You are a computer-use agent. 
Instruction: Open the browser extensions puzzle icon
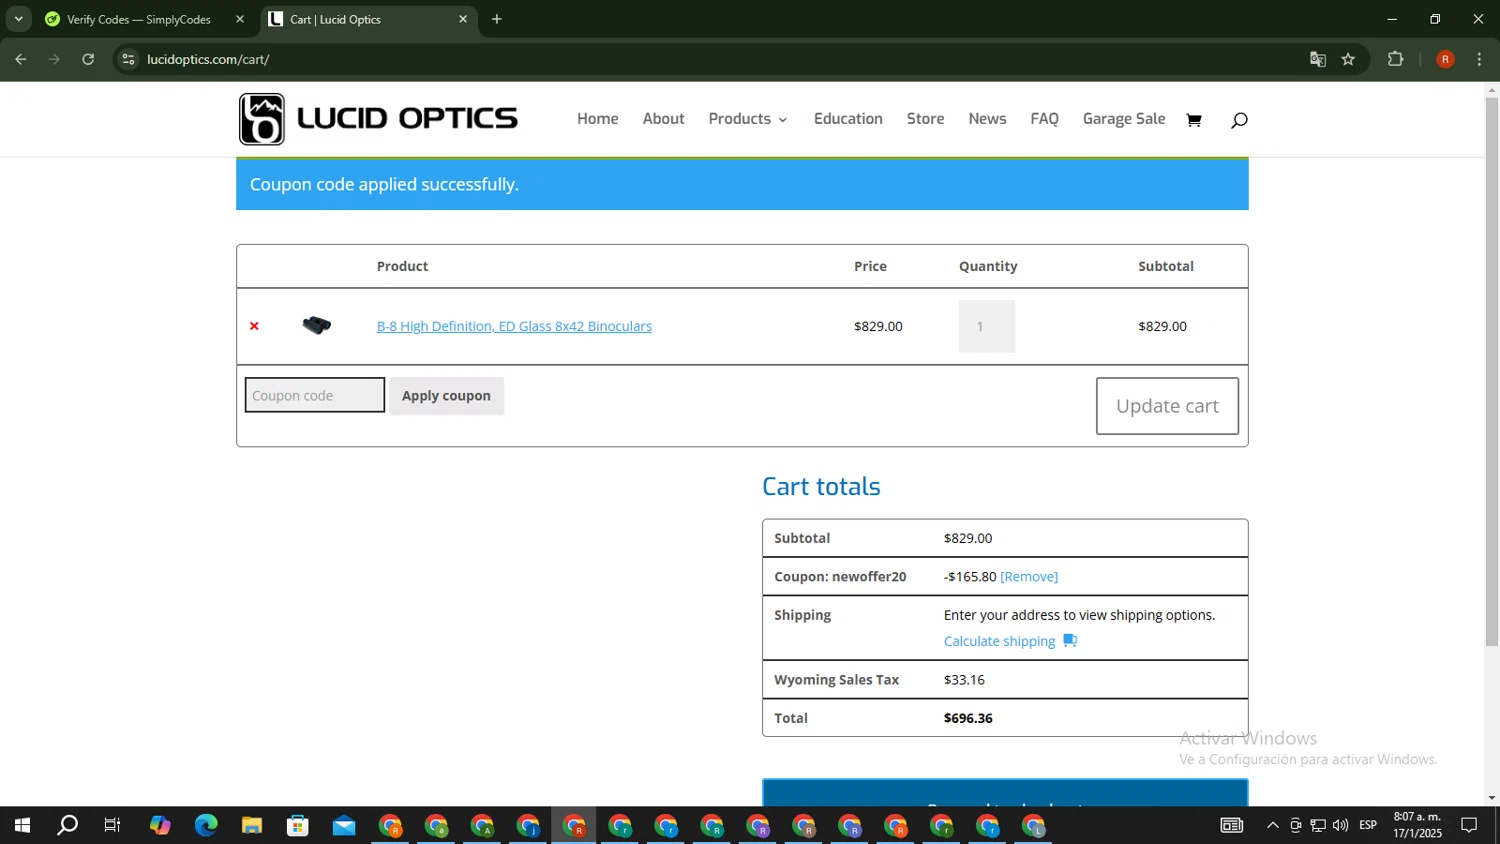[1396, 59]
